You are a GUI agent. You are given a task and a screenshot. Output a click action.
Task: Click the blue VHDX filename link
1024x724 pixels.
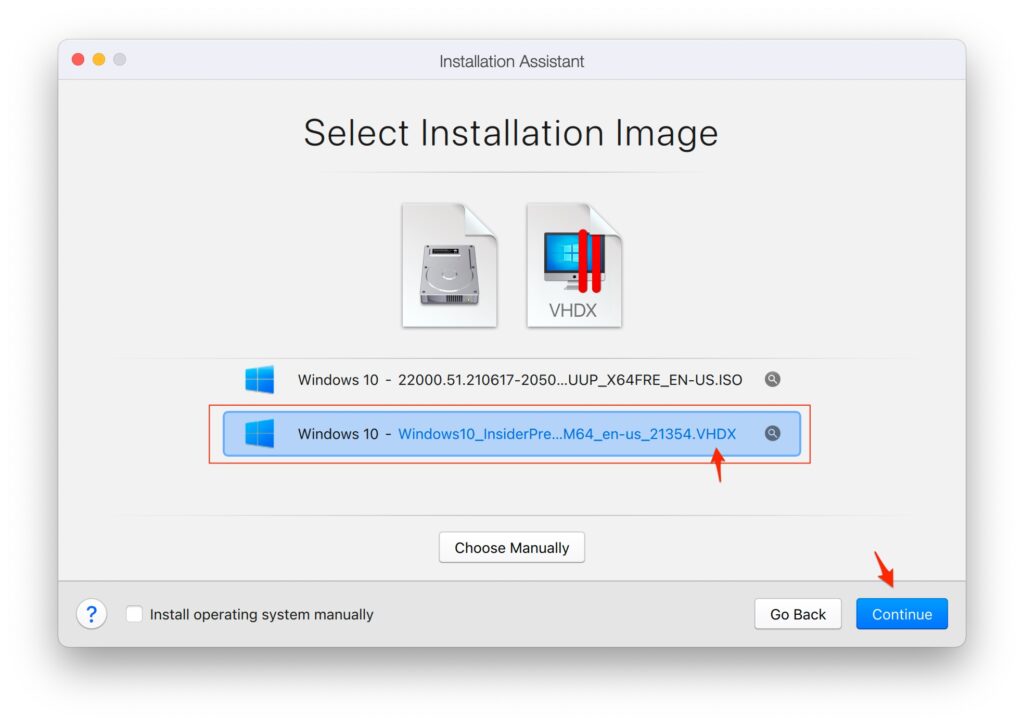pos(567,433)
